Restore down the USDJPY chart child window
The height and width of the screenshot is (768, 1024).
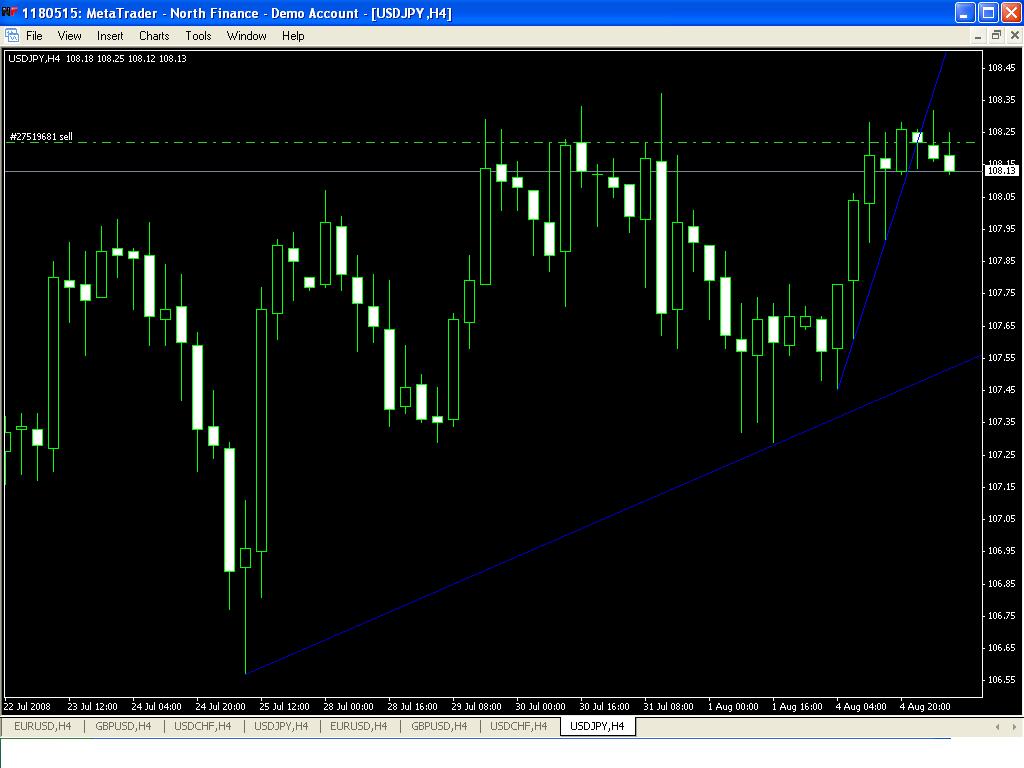coord(996,36)
